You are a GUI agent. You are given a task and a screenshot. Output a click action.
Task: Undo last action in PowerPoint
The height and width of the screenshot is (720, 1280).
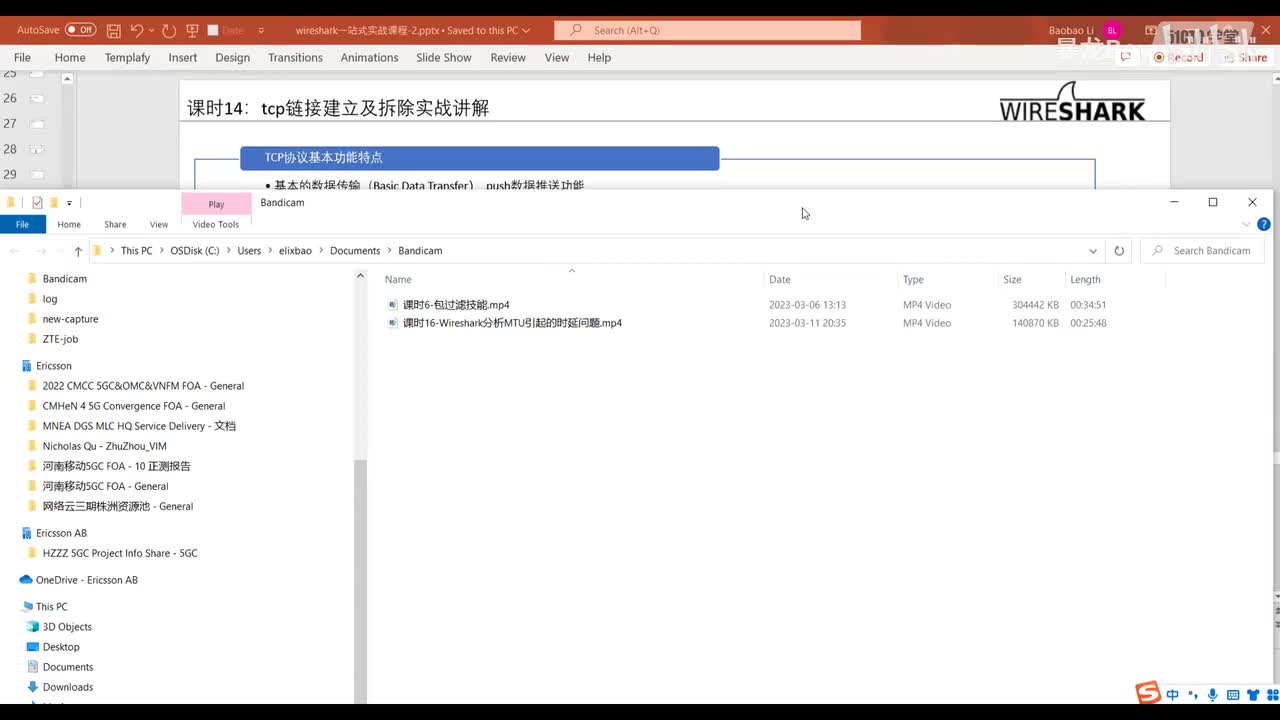(x=137, y=31)
